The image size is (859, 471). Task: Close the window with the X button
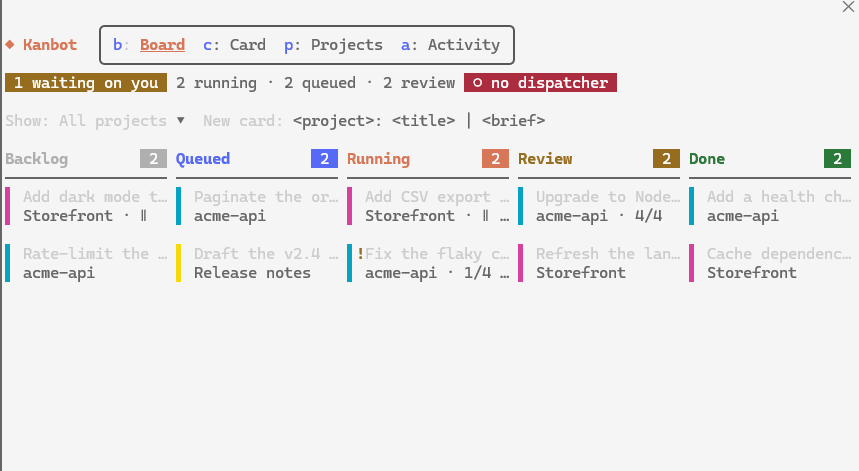(x=847, y=7)
